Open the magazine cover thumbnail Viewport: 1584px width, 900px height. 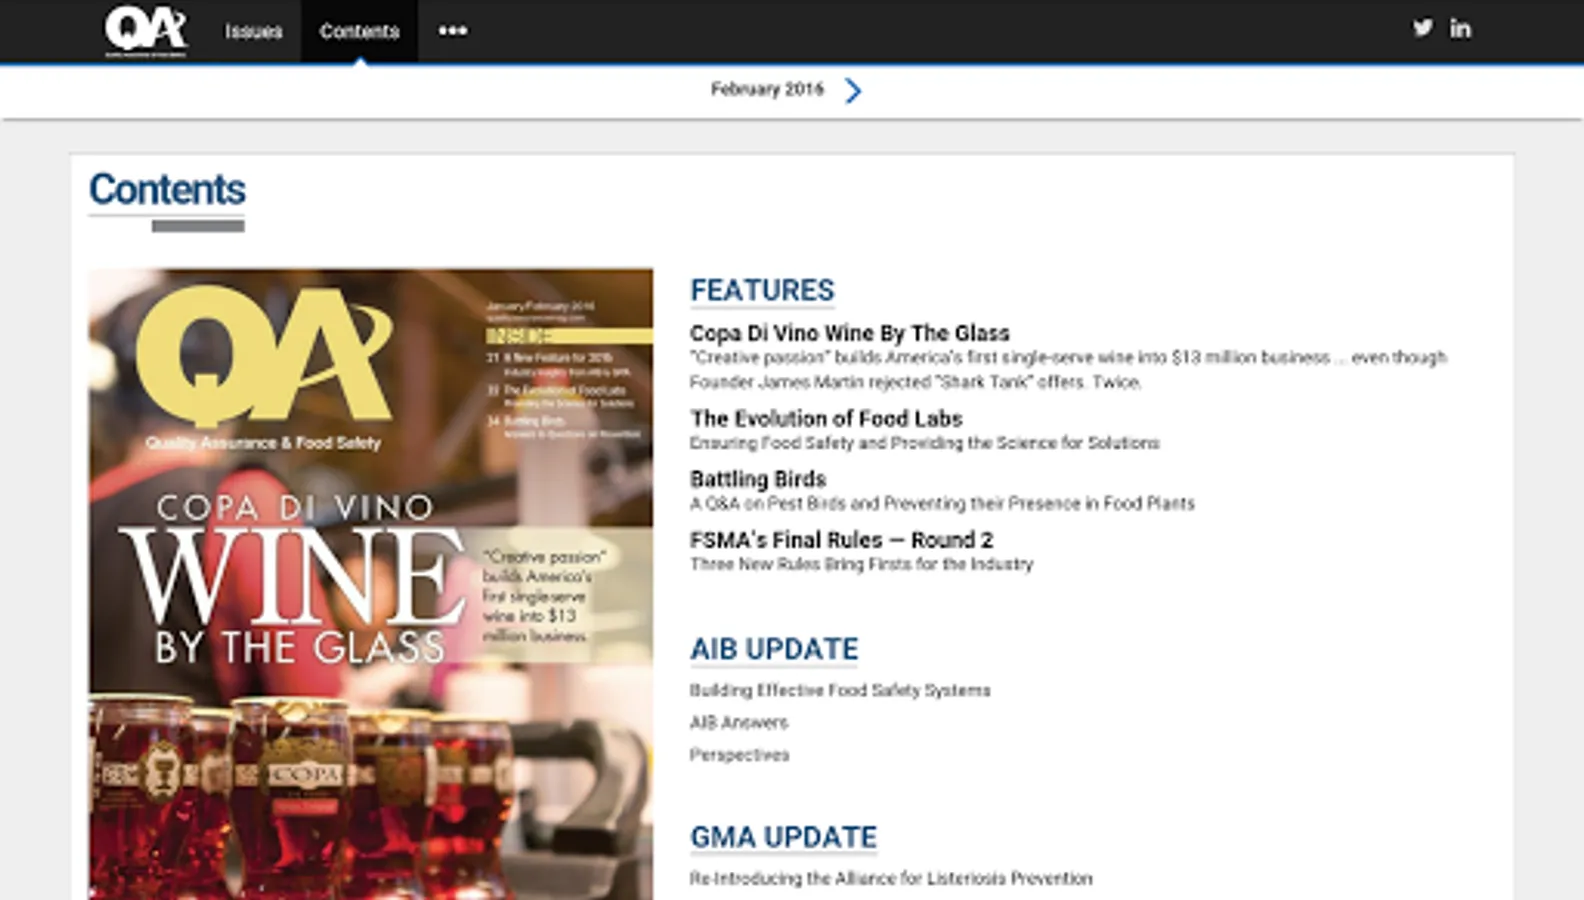tap(371, 584)
